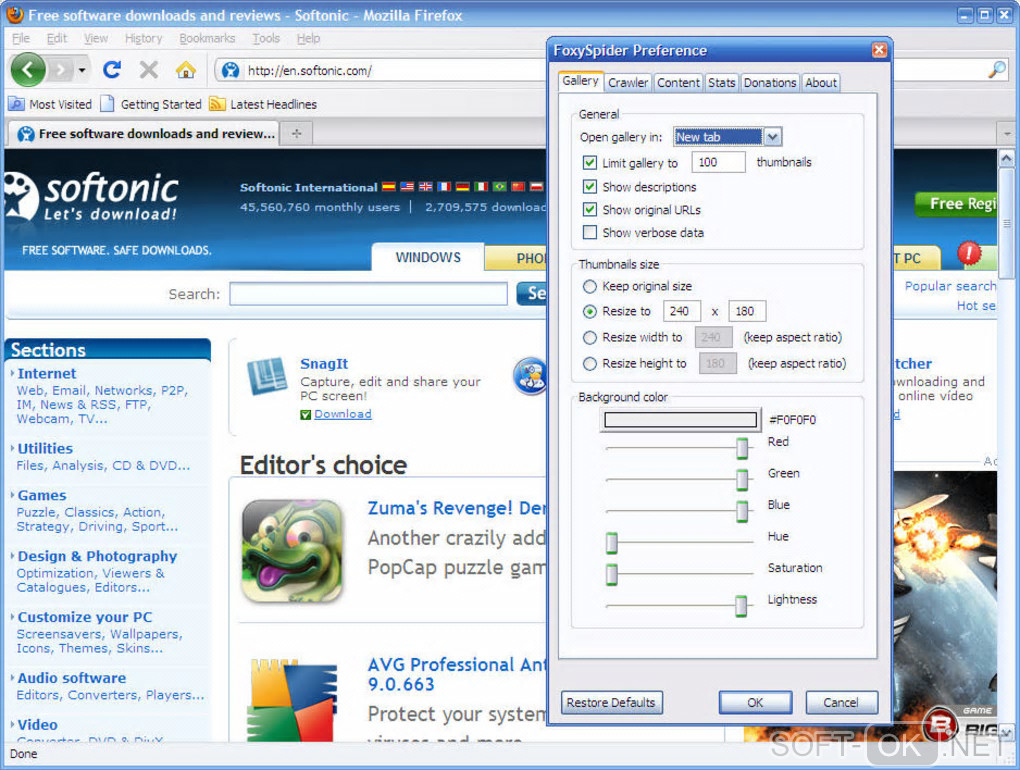The image size is (1020, 770).
Task: Select the Spanish flag under Softonic International
Action: tap(388, 187)
